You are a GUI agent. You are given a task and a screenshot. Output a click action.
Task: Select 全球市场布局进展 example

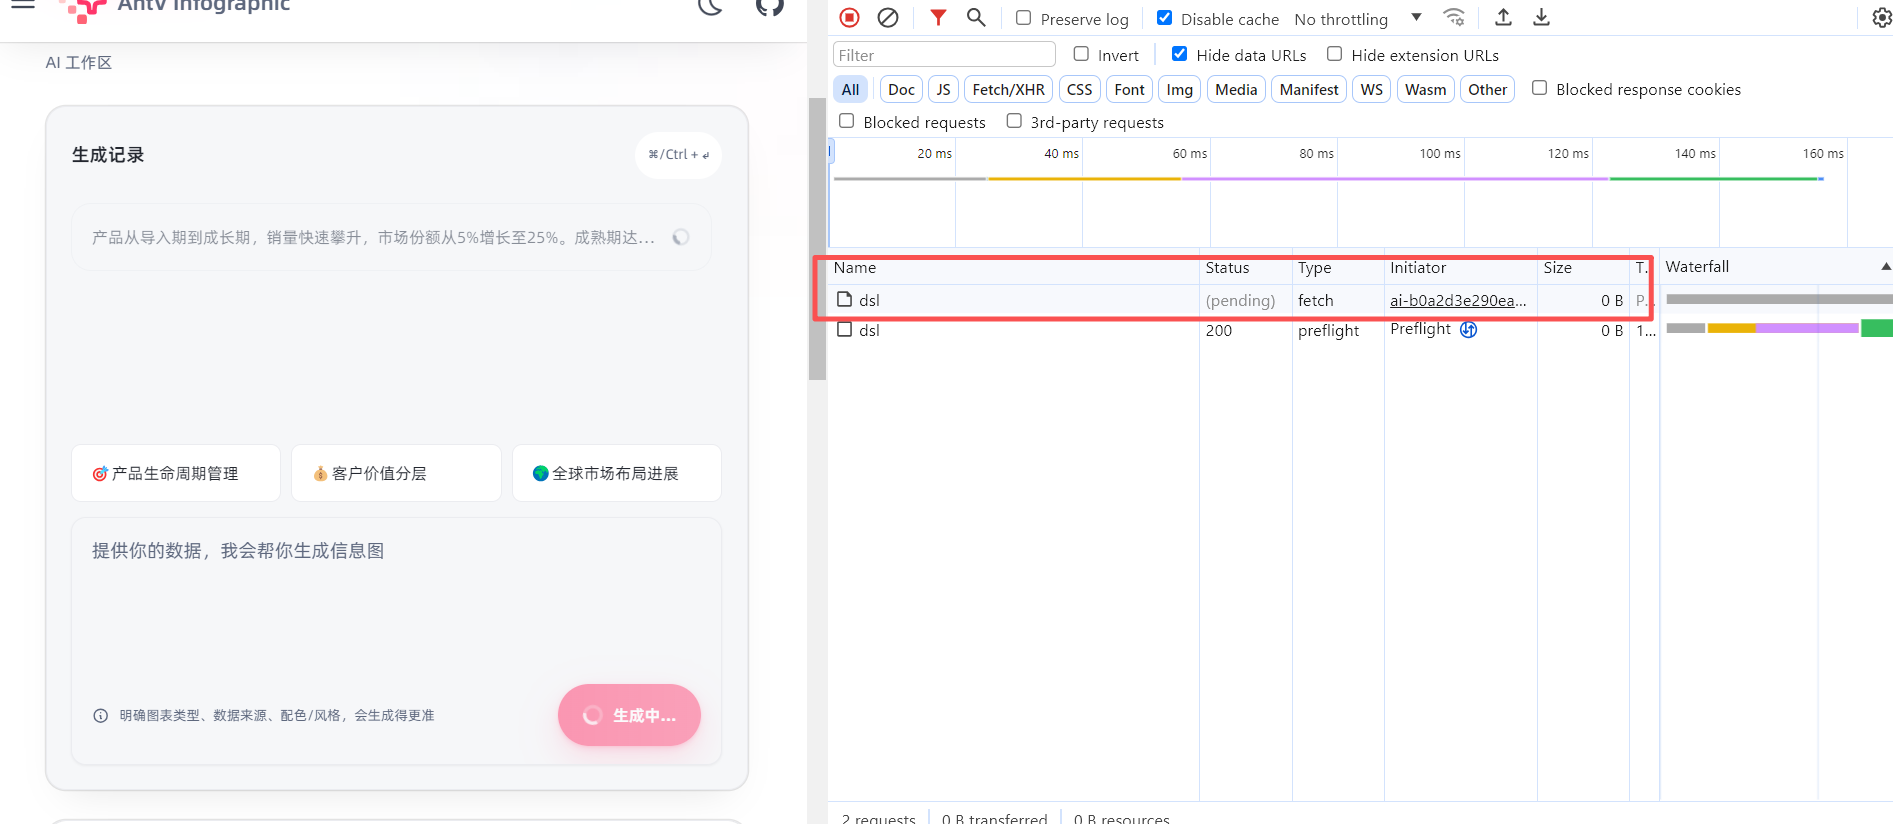click(616, 473)
